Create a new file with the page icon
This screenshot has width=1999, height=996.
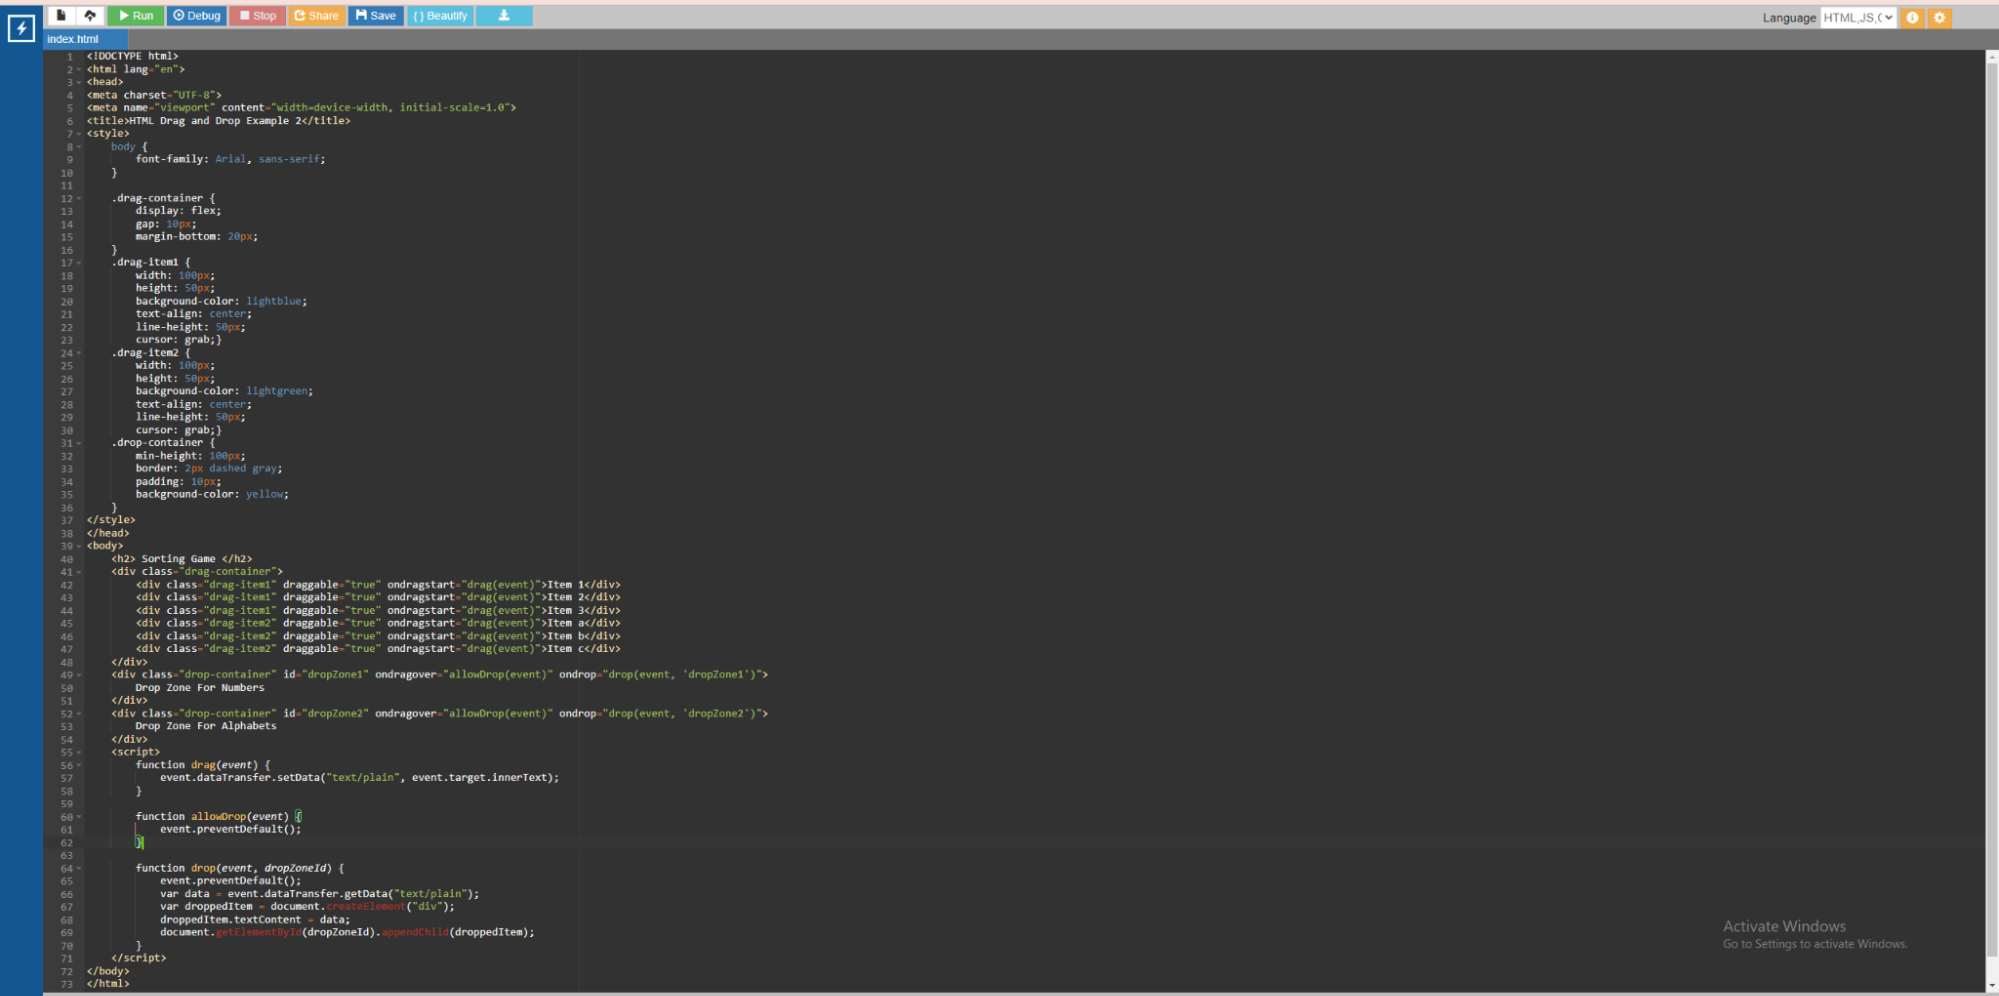[61, 15]
